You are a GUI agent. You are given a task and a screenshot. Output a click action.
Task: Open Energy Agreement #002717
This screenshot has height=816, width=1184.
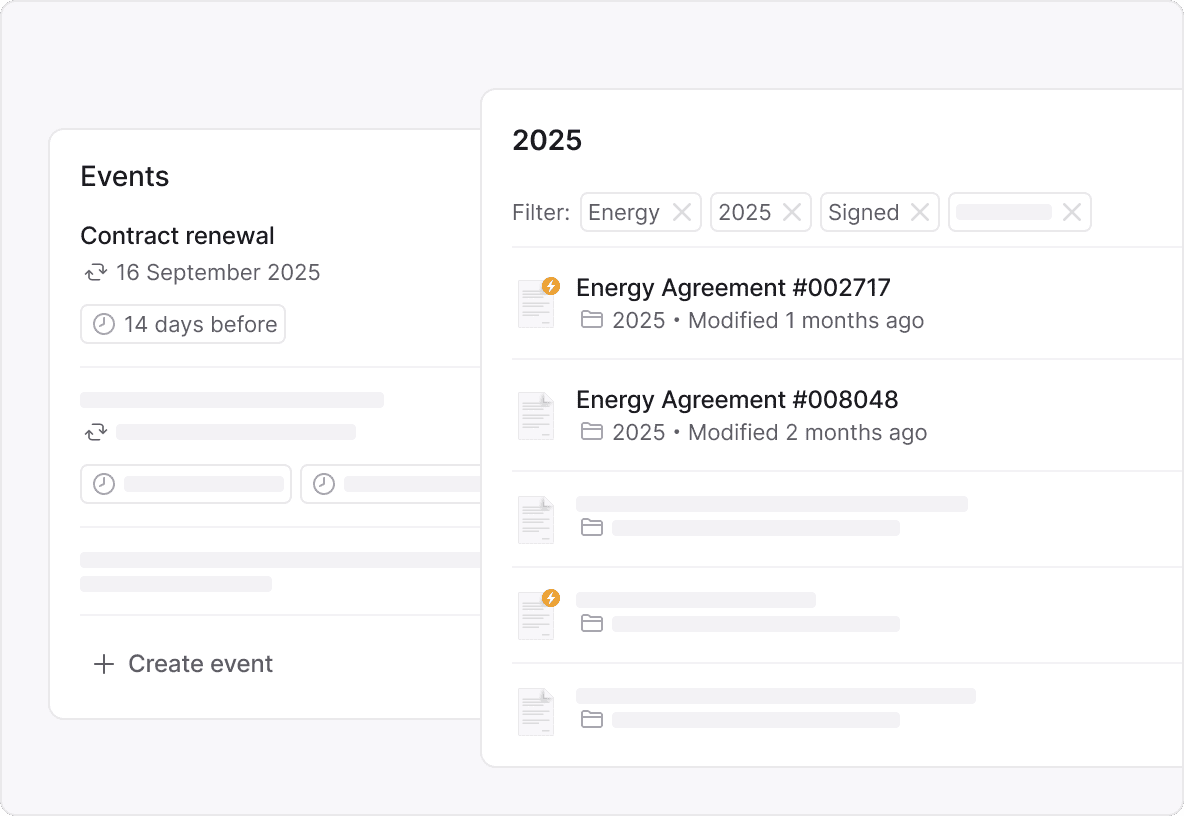pyautogui.click(x=733, y=288)
